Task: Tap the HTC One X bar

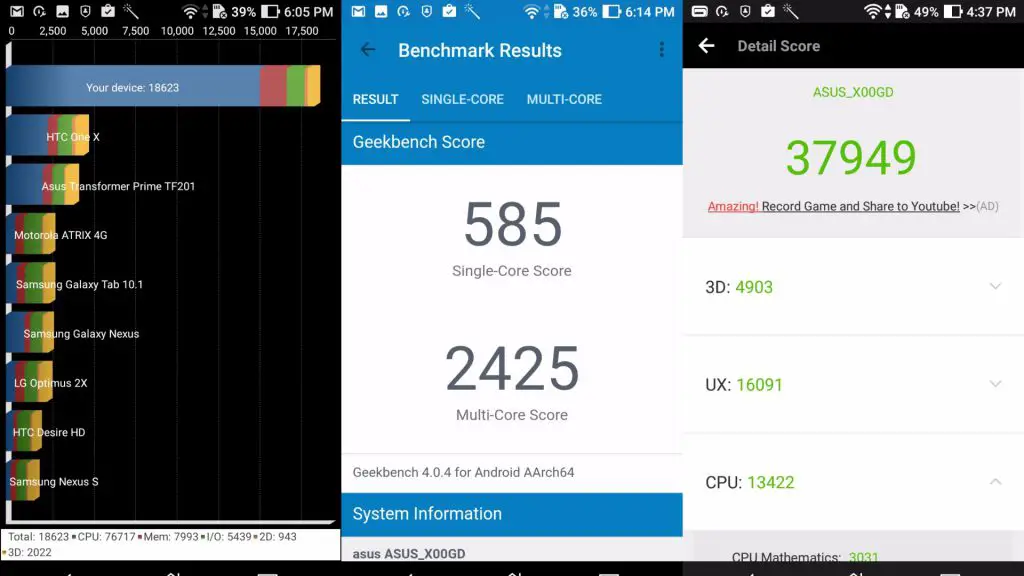Action: 48,136
